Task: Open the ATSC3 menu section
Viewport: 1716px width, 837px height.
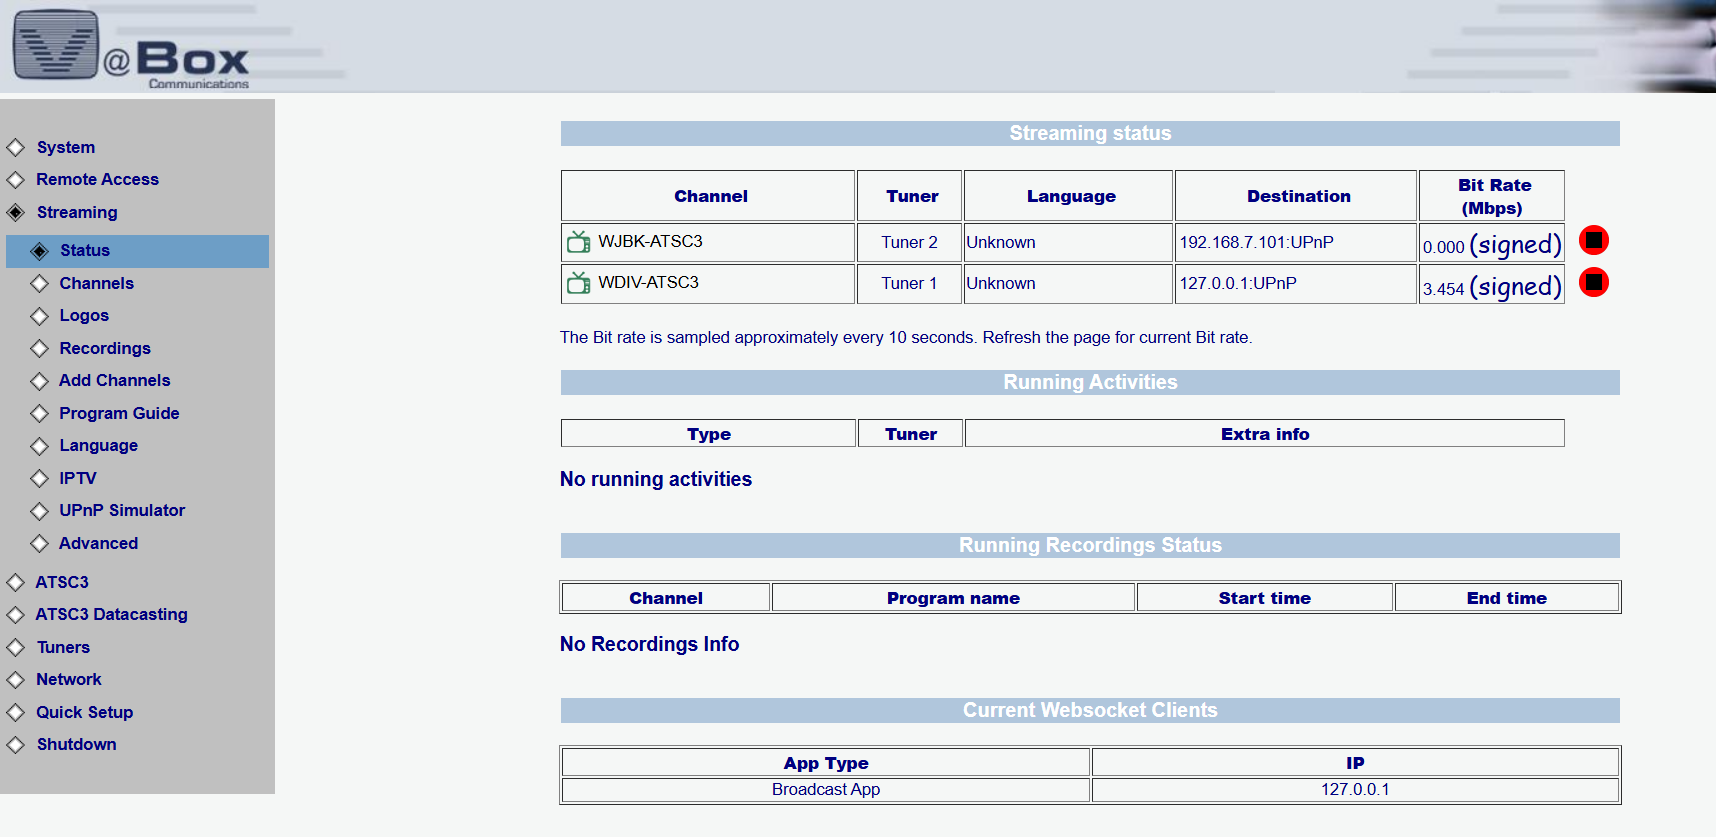Action: (x=62, y=582)
